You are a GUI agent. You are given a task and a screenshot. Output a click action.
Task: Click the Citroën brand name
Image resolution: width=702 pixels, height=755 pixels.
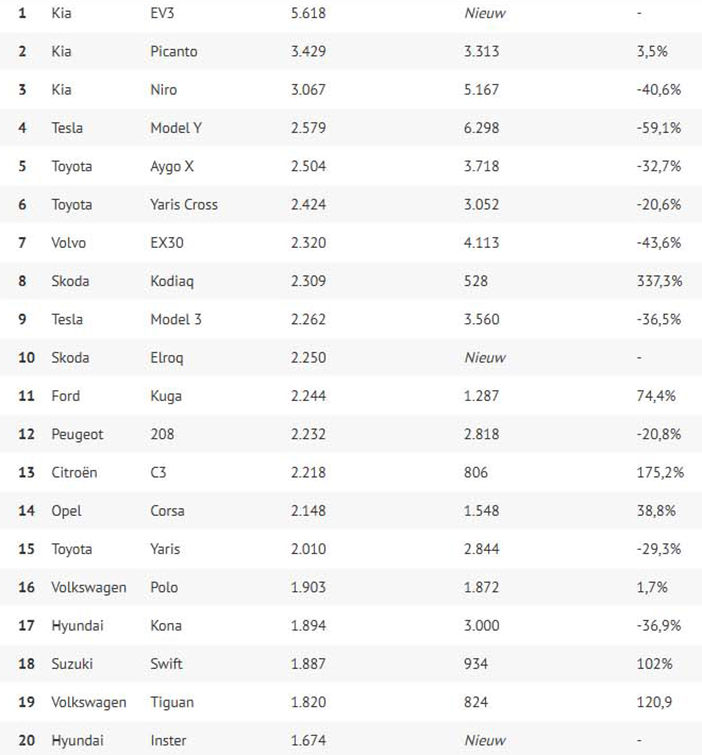click(x=74, y=472)
